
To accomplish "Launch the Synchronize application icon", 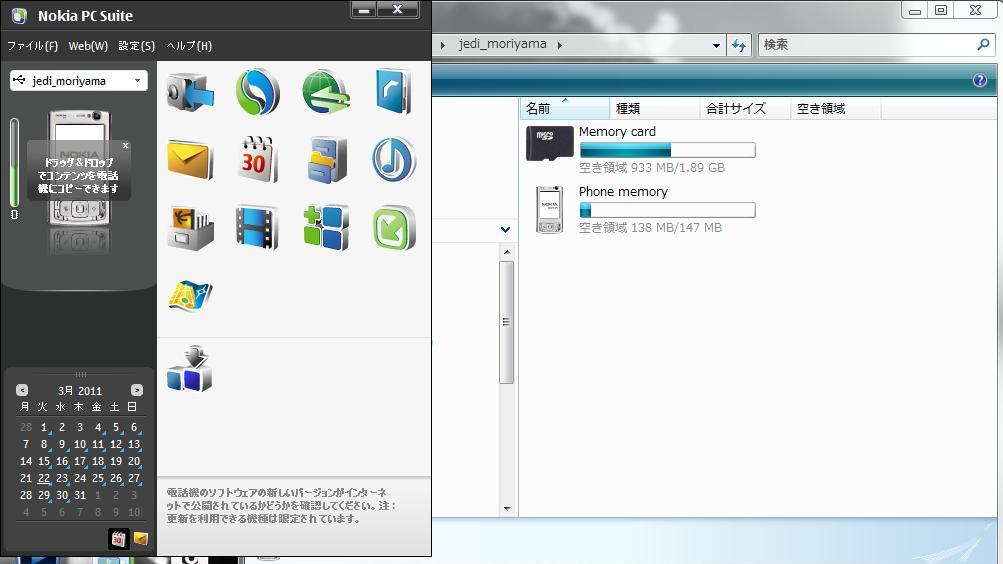I will click(x=258, y=93).
